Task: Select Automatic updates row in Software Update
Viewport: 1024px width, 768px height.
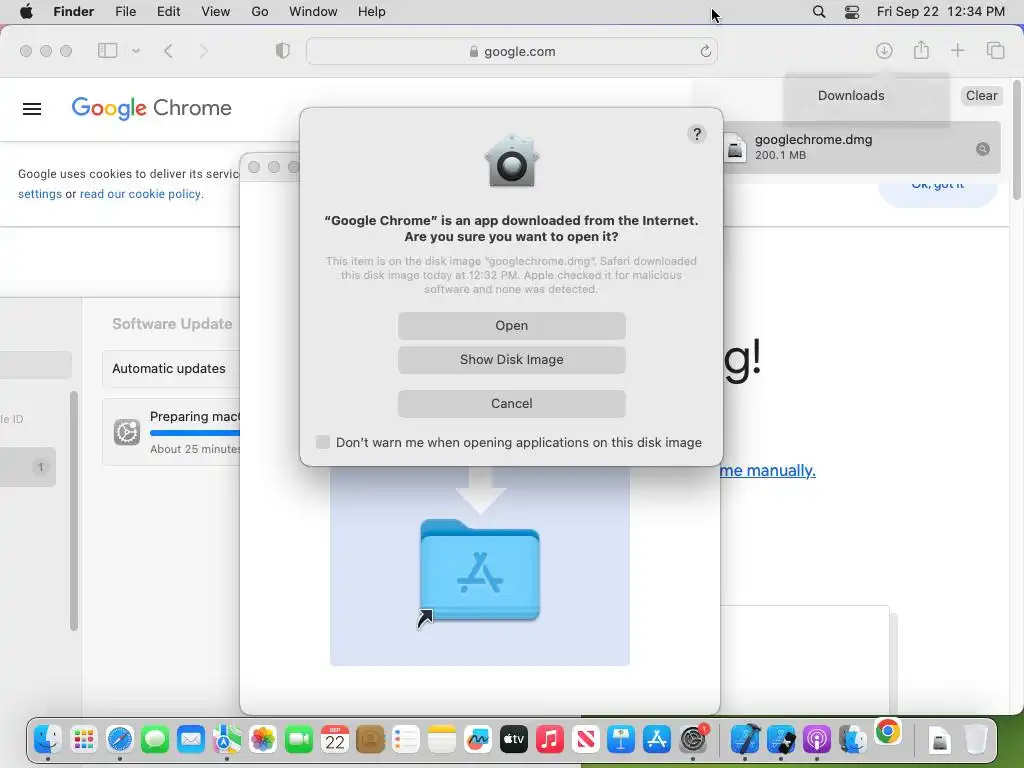Action: (171, 368)
